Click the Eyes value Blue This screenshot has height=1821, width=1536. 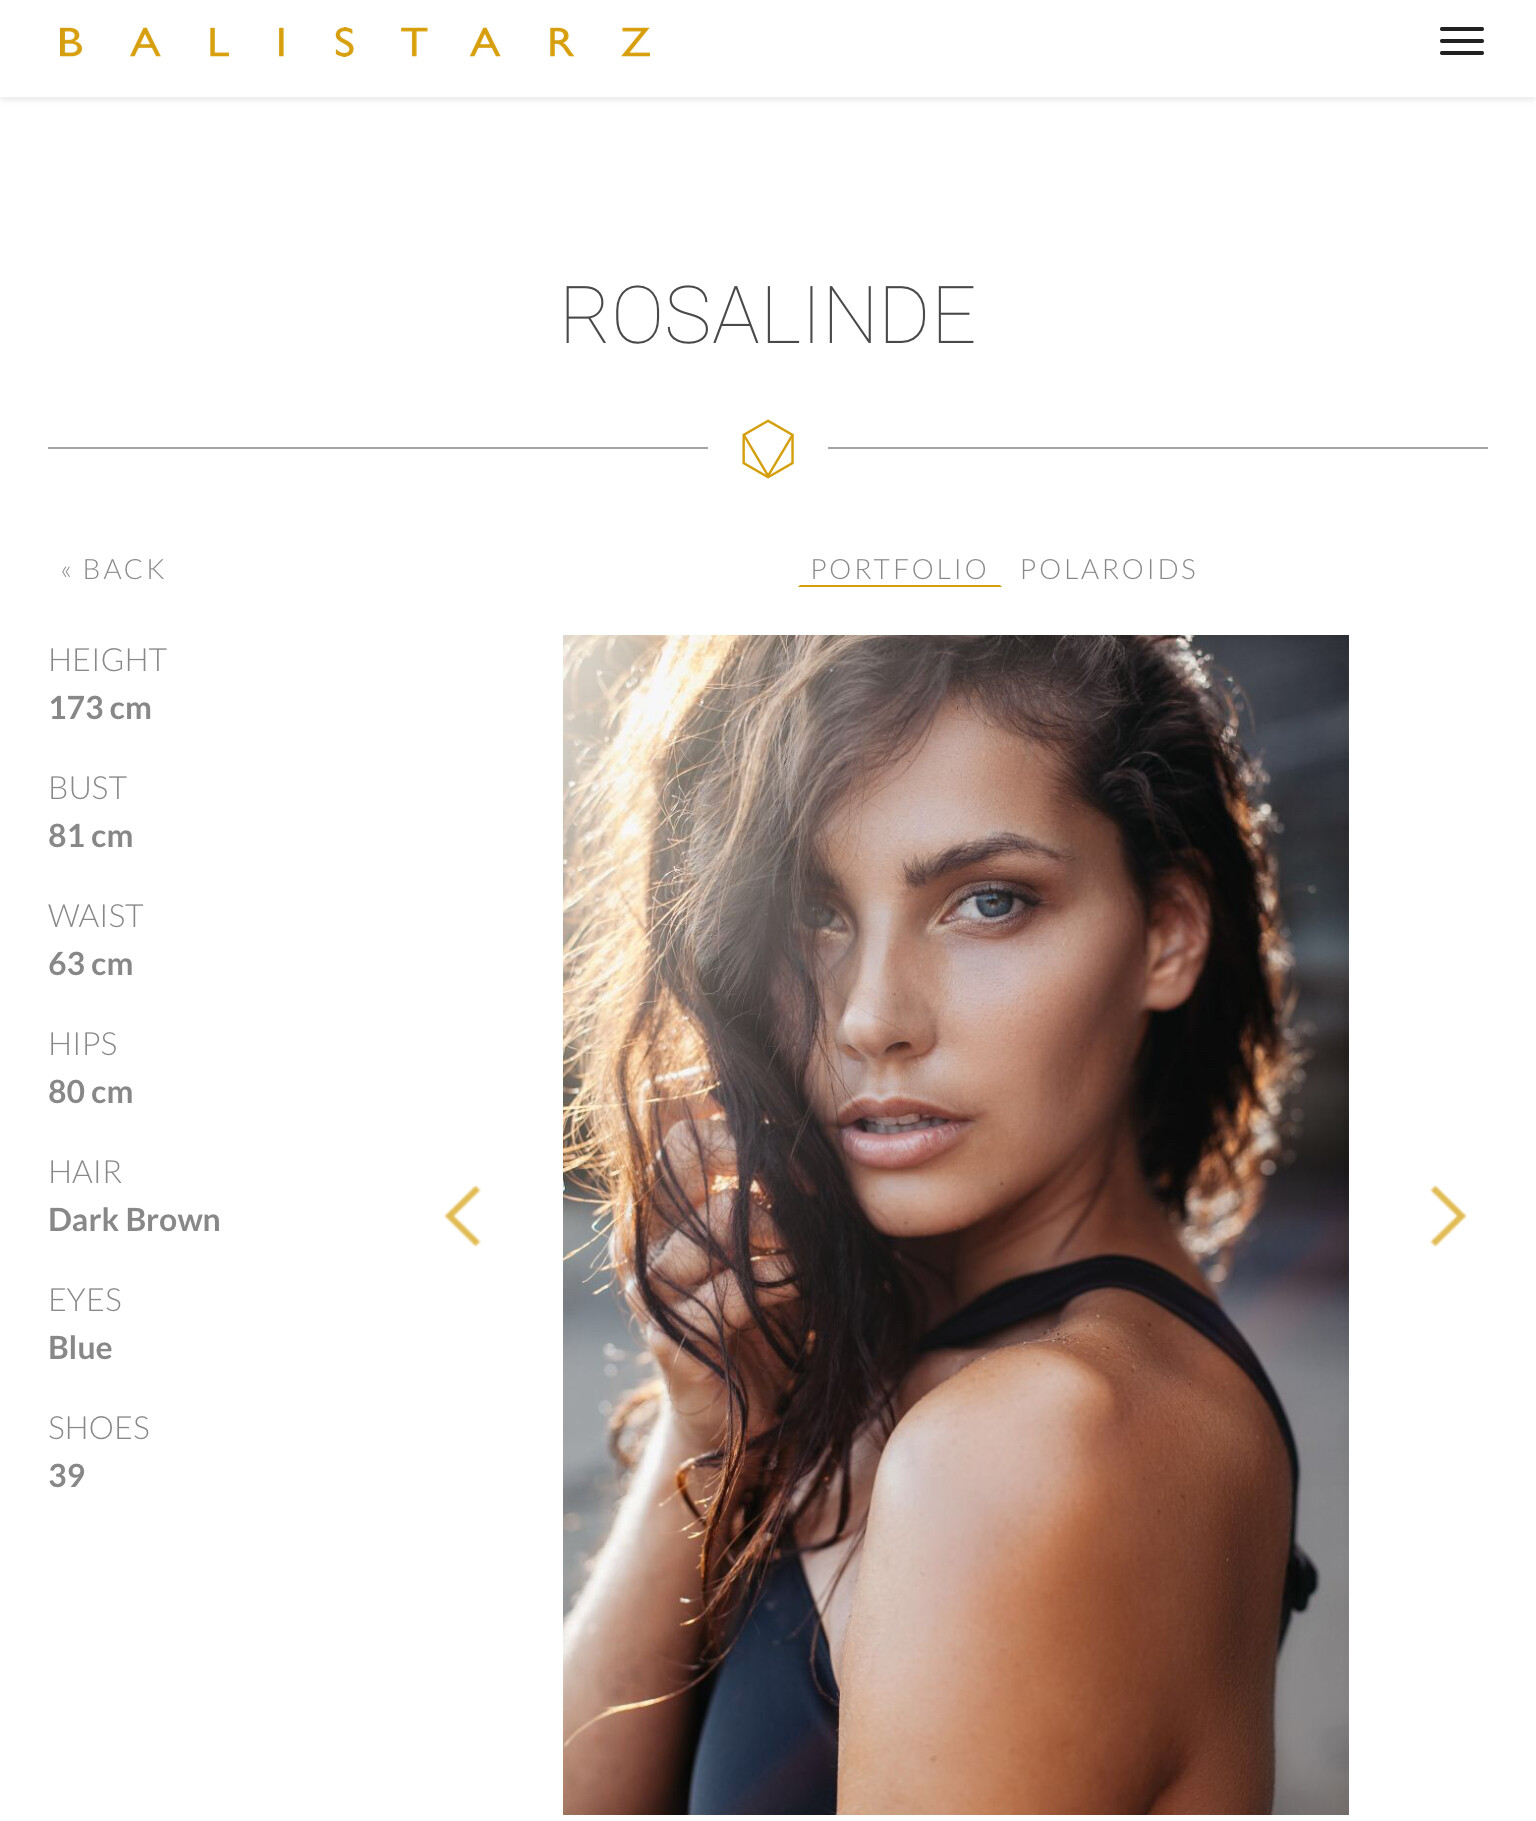click(80, 1348)
